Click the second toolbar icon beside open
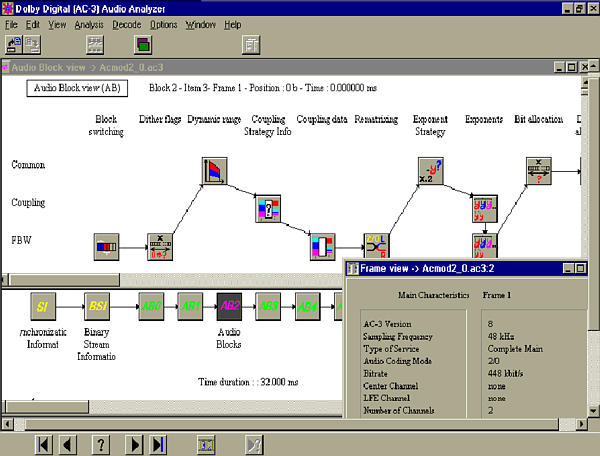Viewport: 600px width, 456px height. (32, 44)
